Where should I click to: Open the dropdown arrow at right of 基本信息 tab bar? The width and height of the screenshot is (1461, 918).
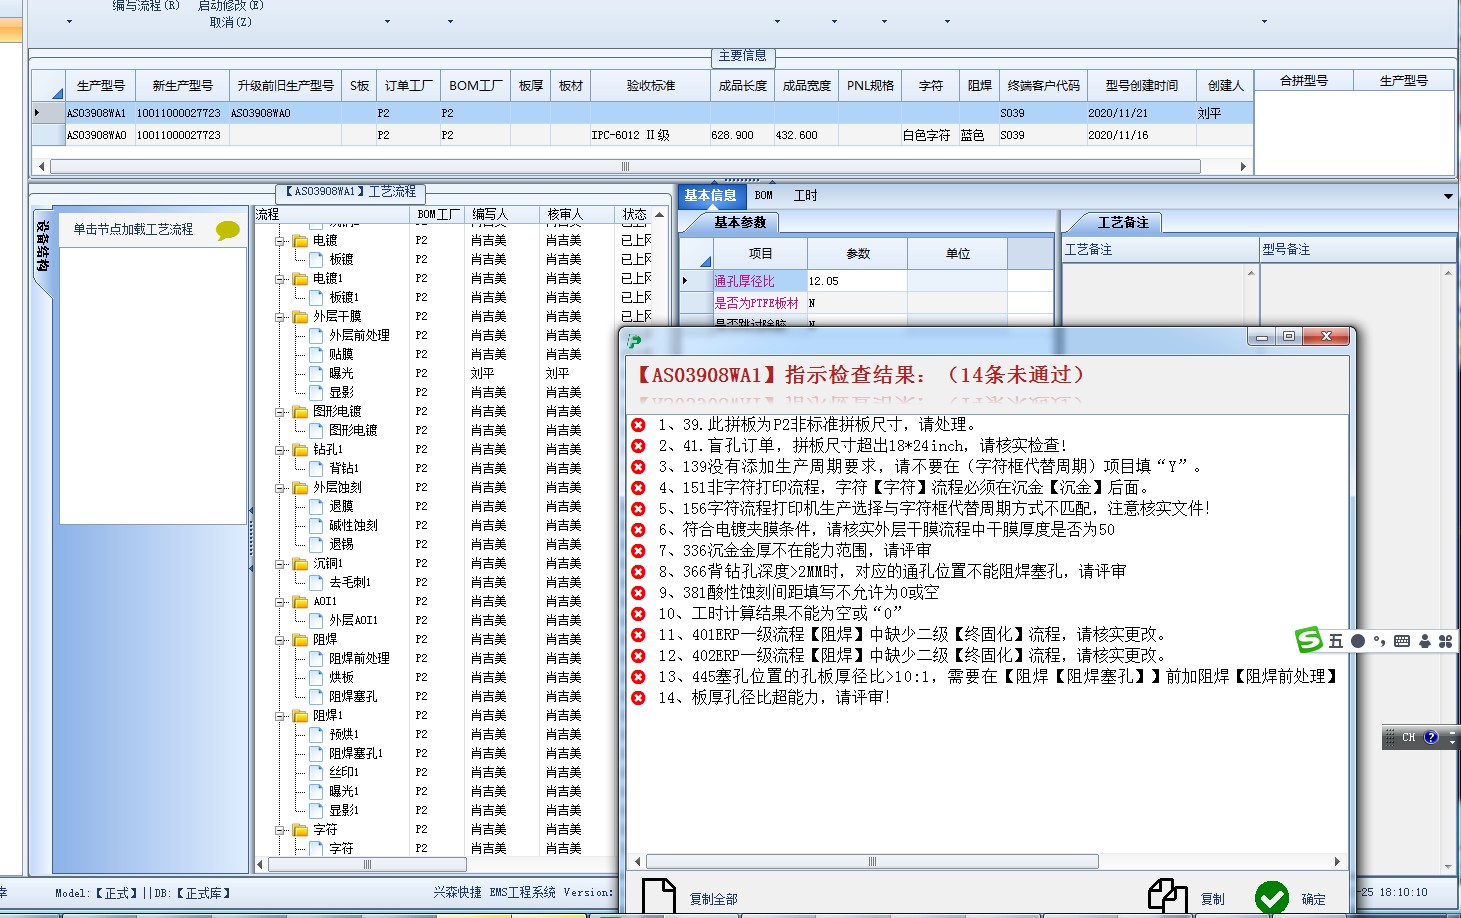coord(1448,196)
